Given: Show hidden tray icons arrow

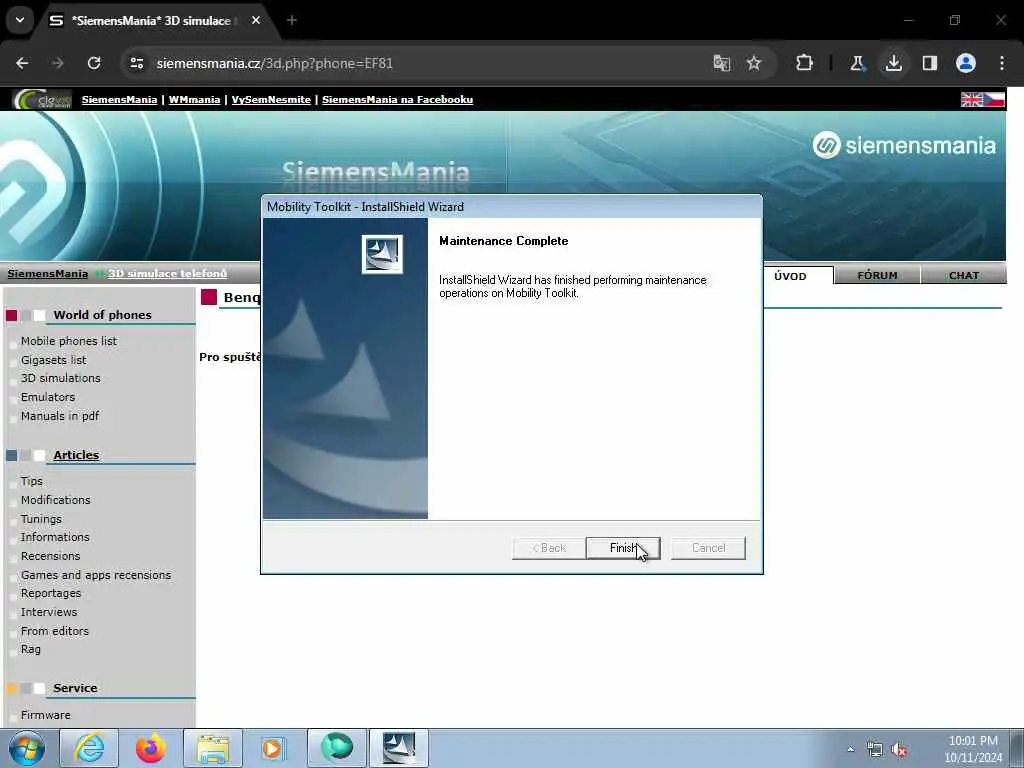Looking at the screenshot, I should (x=850, y=750).
